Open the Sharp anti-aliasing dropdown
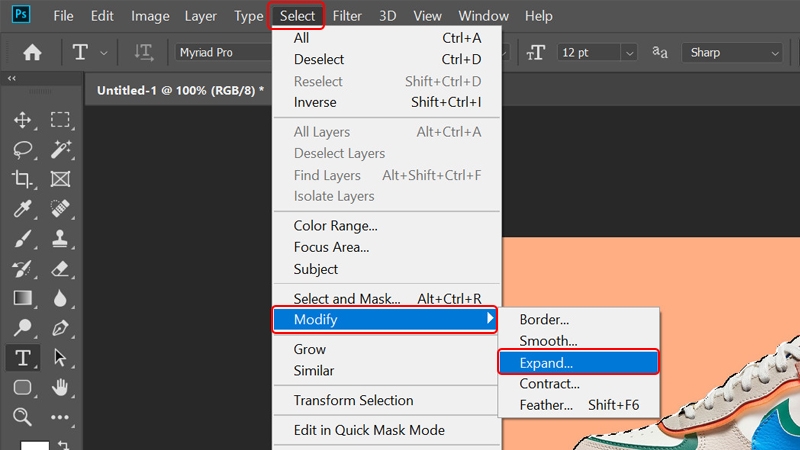800x450 pixels. (x=732, y=53)
